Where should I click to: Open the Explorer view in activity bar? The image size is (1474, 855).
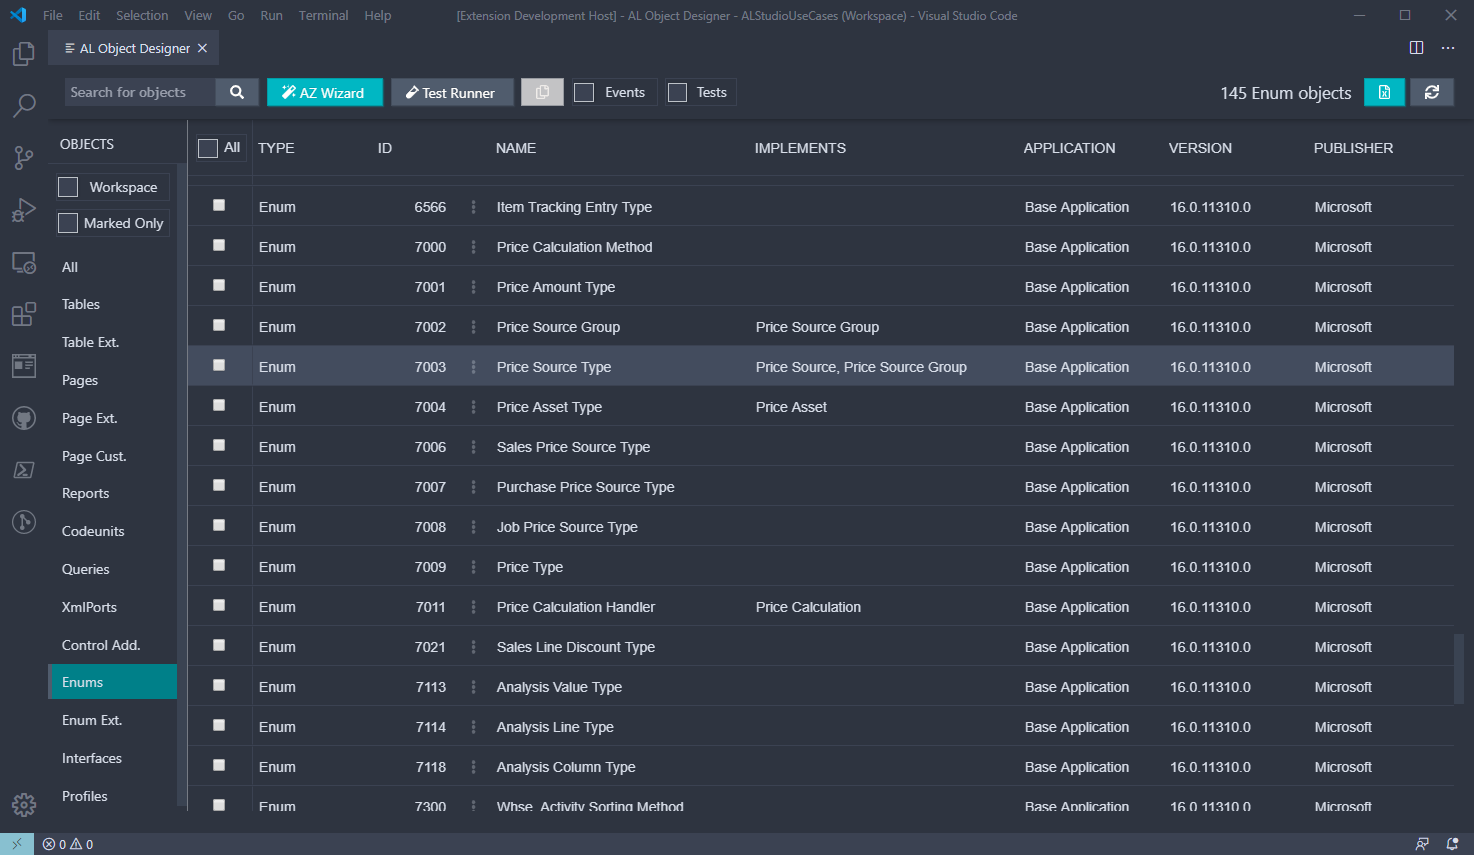point(24,54)
